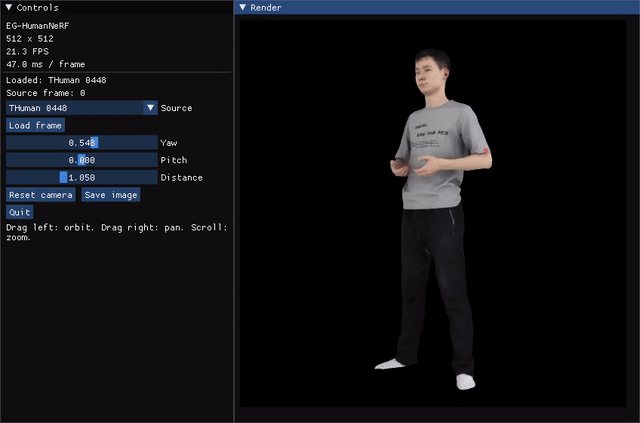
Task: Click the Quit button
Action: pos(20,212)
